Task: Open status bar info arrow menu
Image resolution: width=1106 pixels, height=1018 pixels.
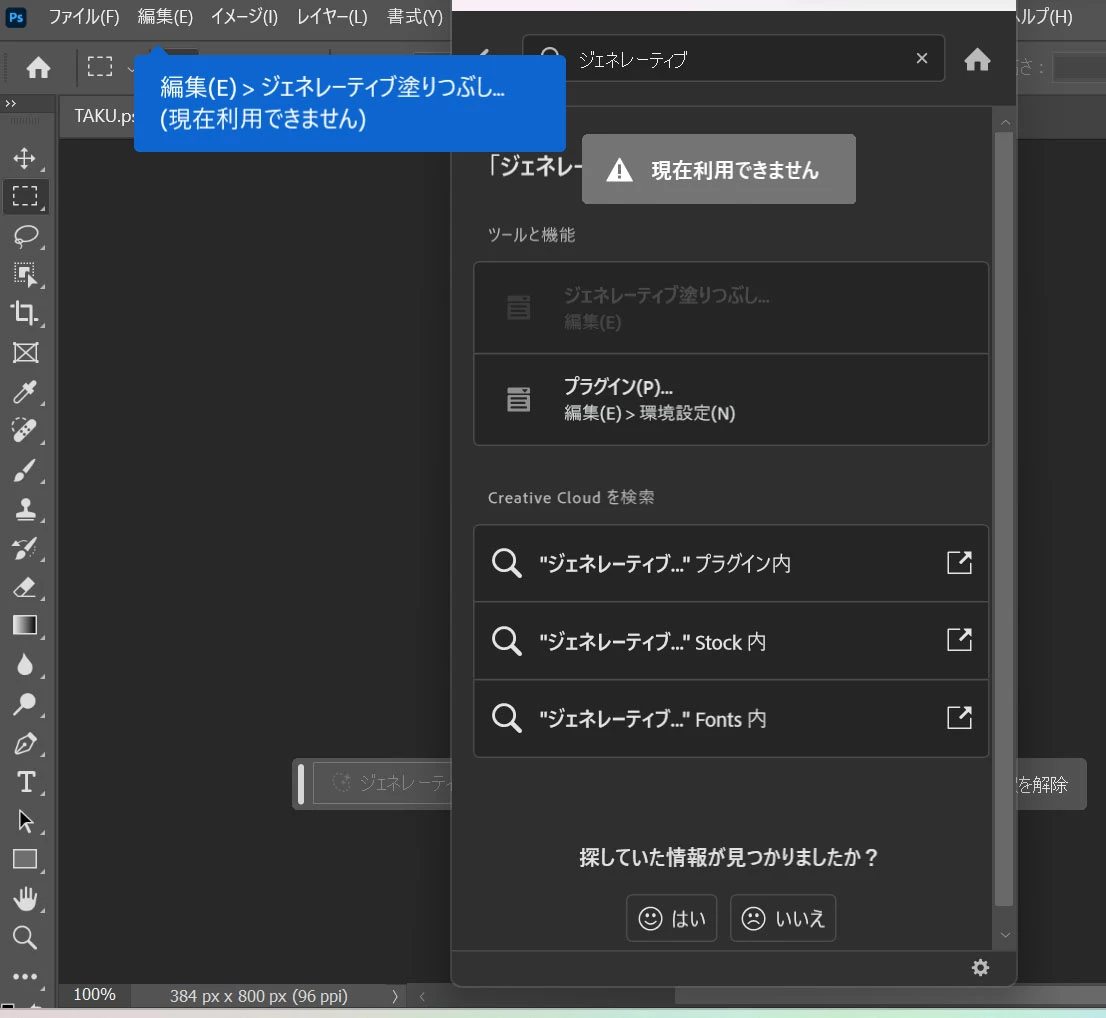Action: [395, 996]
